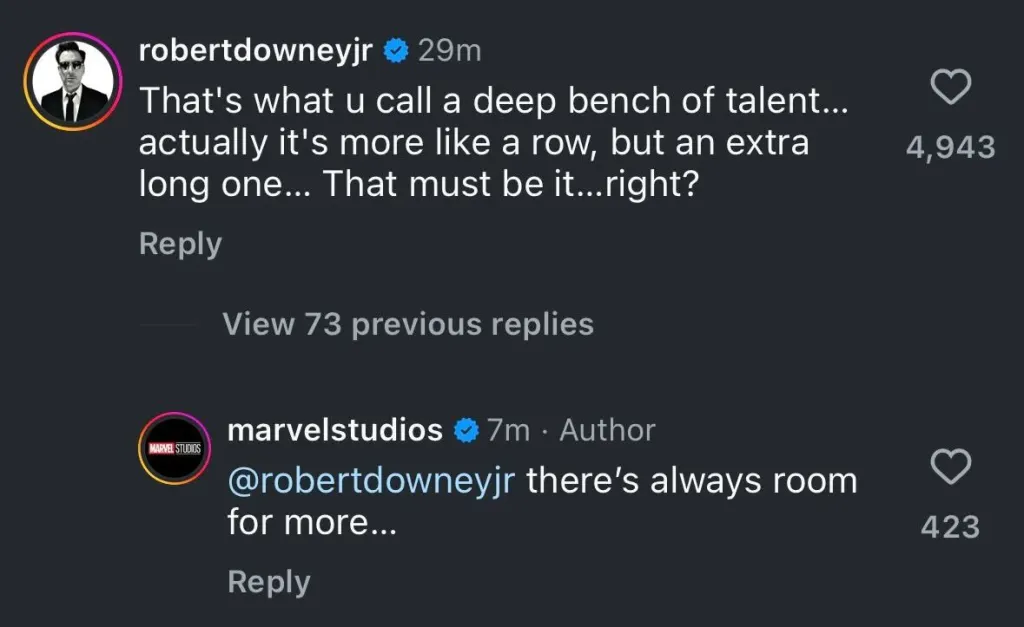Like robertdowneyjr's comment with the heart icon
The height and width of the screenshot is (627, 1024).
pyautogui.click(x=951, y=88)
